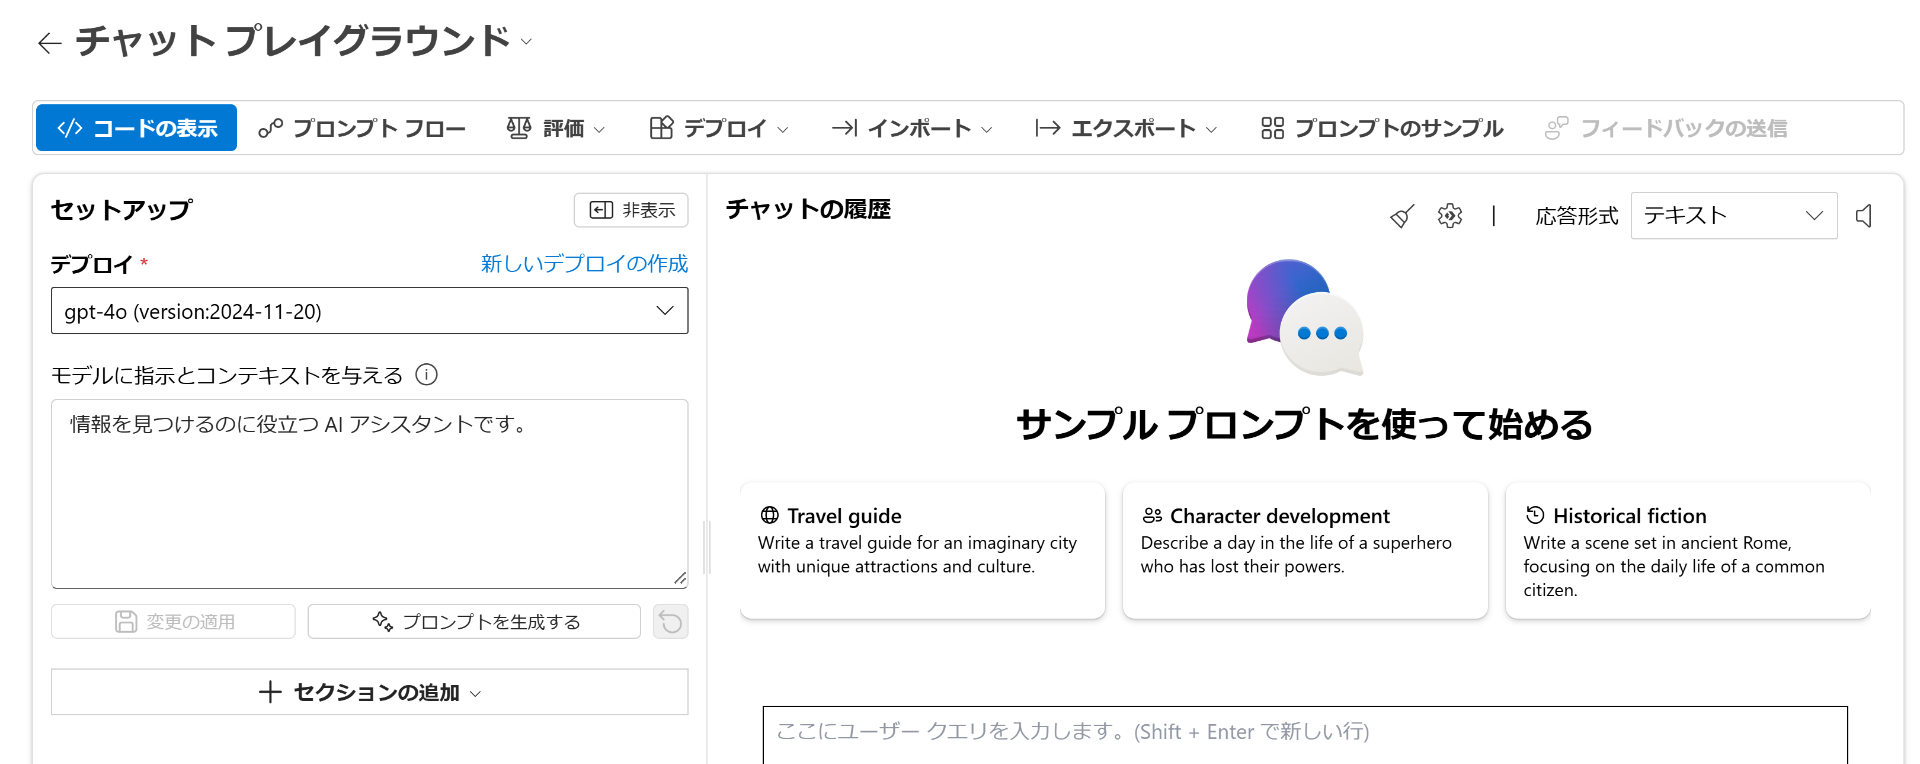Open プロンプトのサンプル gallery
The width and height of the screenshot is (1920, 764).
(1382, 128)
